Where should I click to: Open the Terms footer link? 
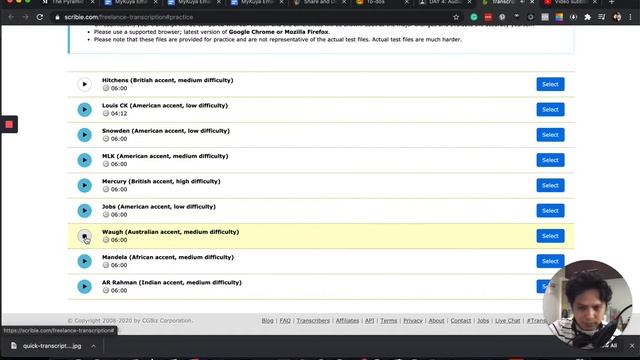coord(389,320)
